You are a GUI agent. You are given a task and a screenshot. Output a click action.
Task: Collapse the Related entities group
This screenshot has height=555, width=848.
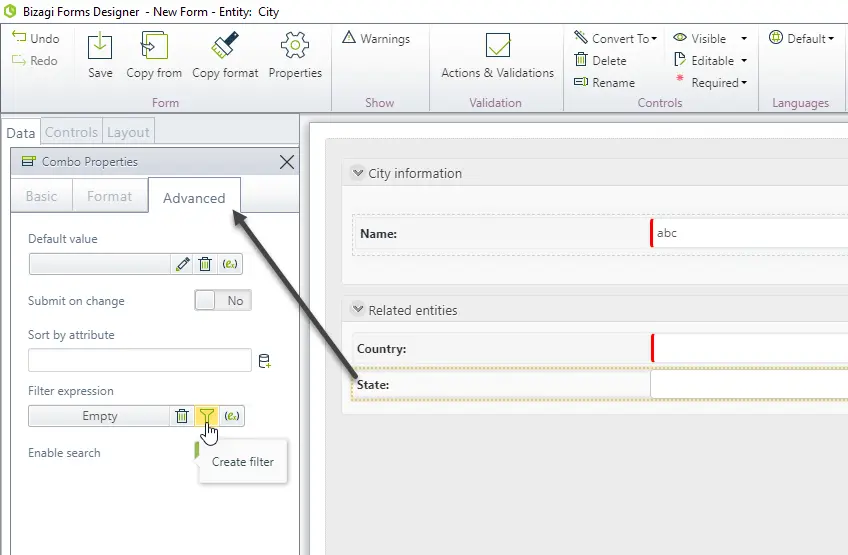[x=357, y=309]
